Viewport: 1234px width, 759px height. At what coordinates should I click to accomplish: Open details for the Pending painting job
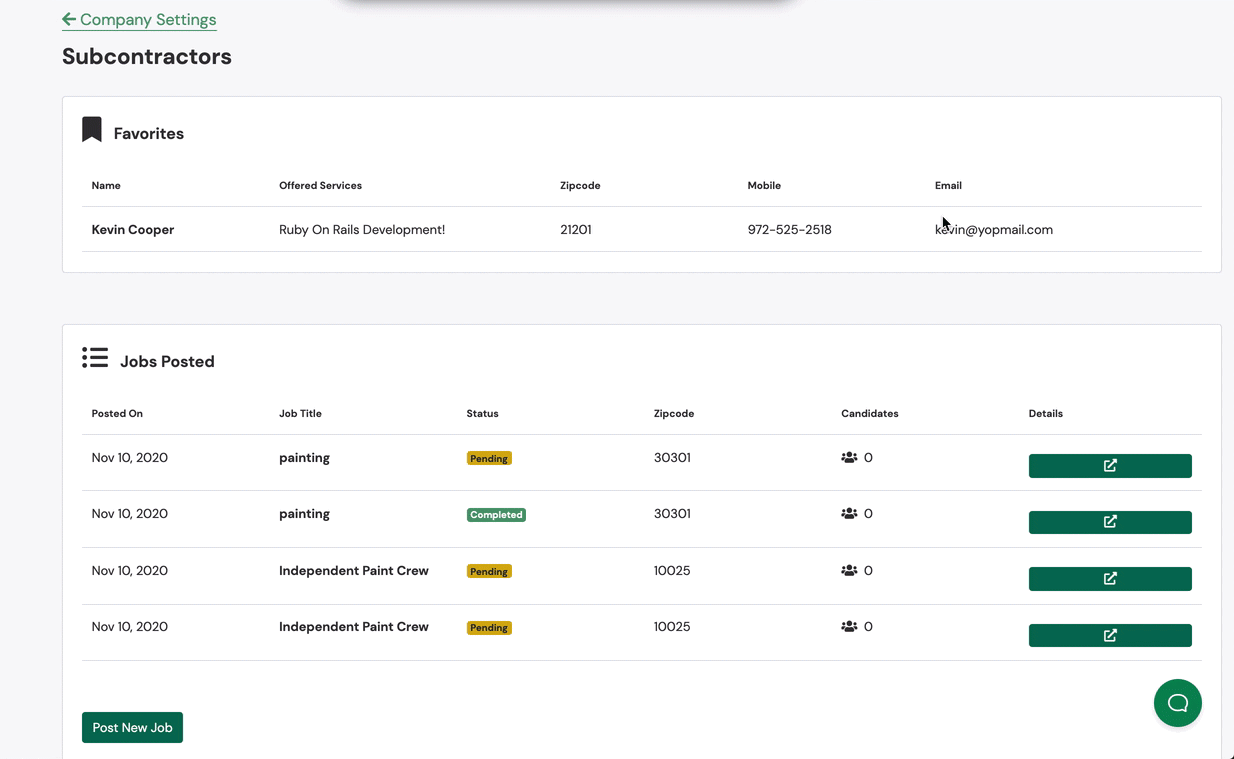1109,466
